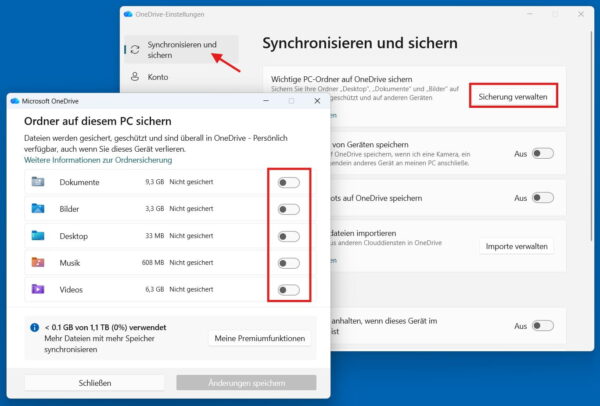The height and width of the screenshot is (406, 600).
Task: Click 'Wichtige PC-Ordner auf OneDrive sichern' heading
Action: (341, 79)
